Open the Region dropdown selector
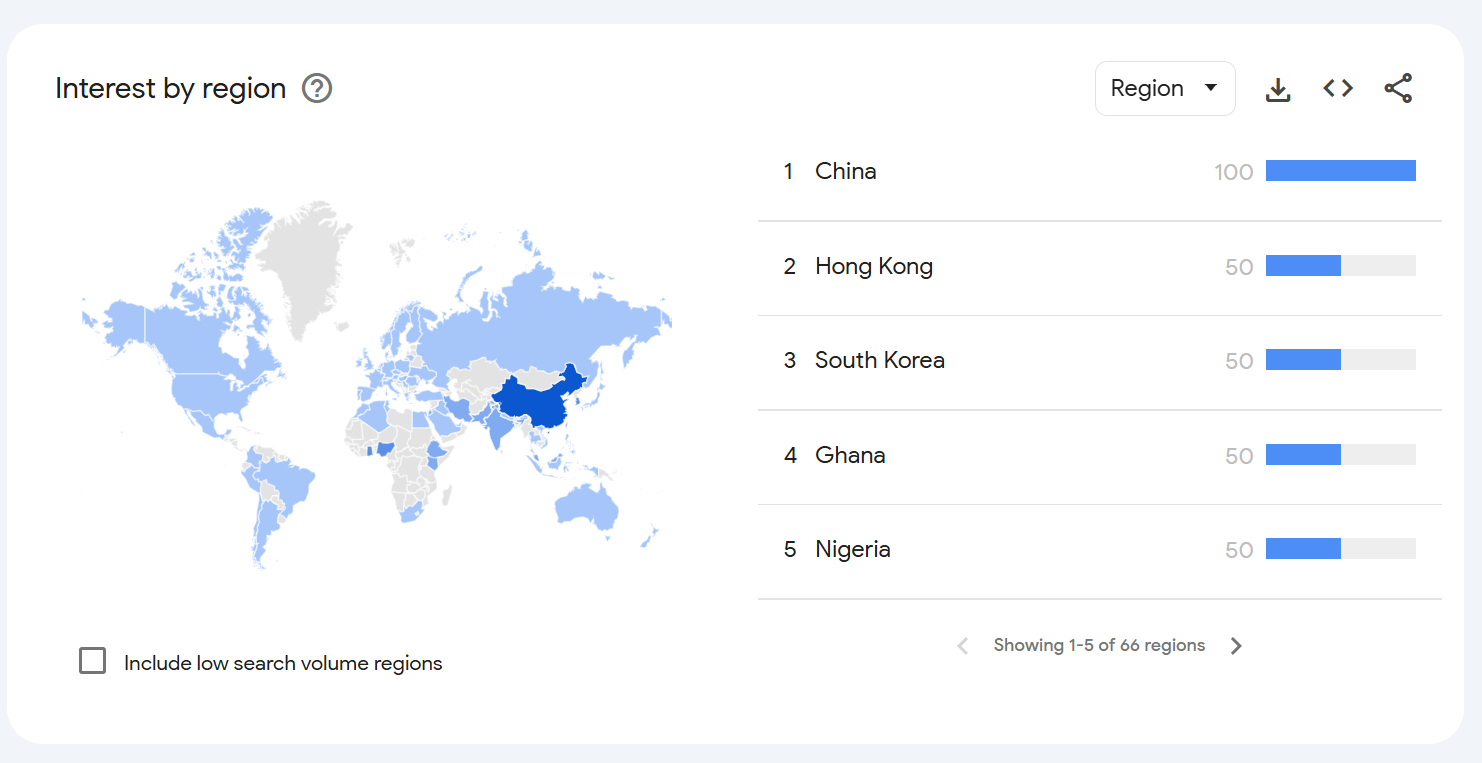The width and height of the screenshot is (1482, 763). [1165, 88]
